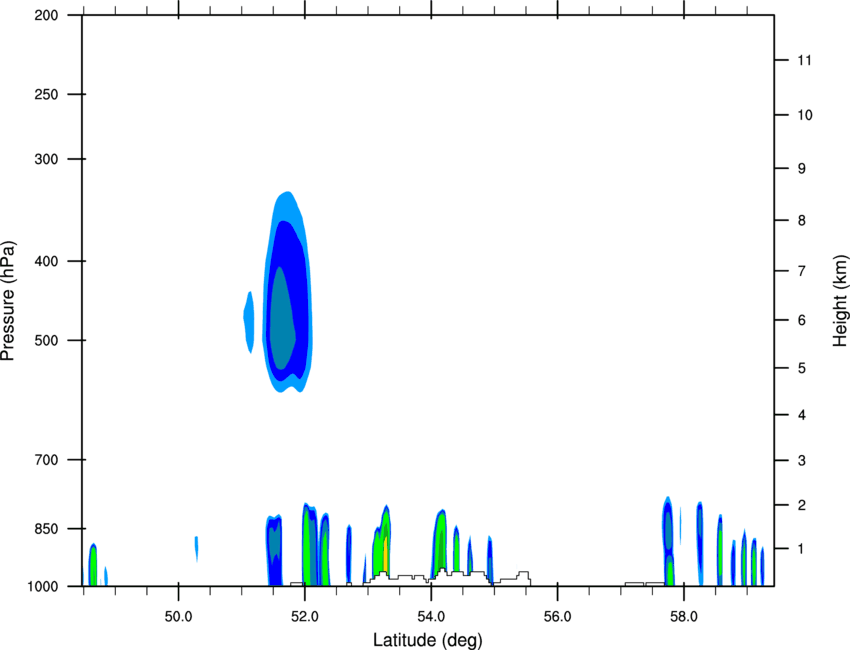Click the 9 km height tick label
The width and height of the screenshot is (850, 650).
(801, 169)
